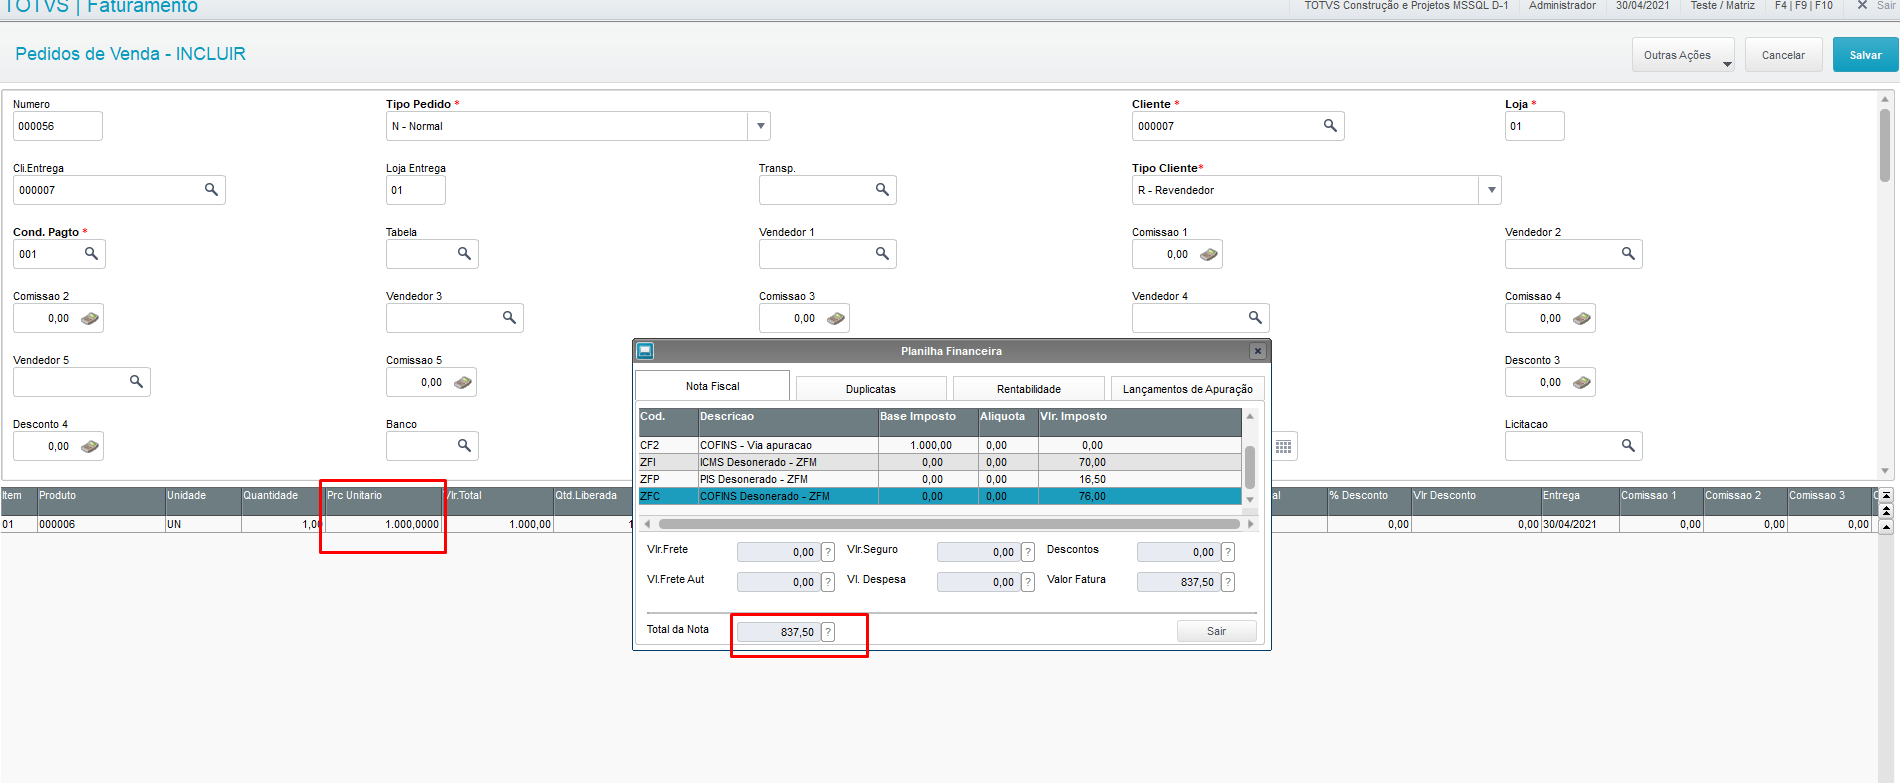The height and width of the screenshot is (783, 1900).
Task: Click the F4 | F9 | F10 shortcut label
Action: [1804, 6]
